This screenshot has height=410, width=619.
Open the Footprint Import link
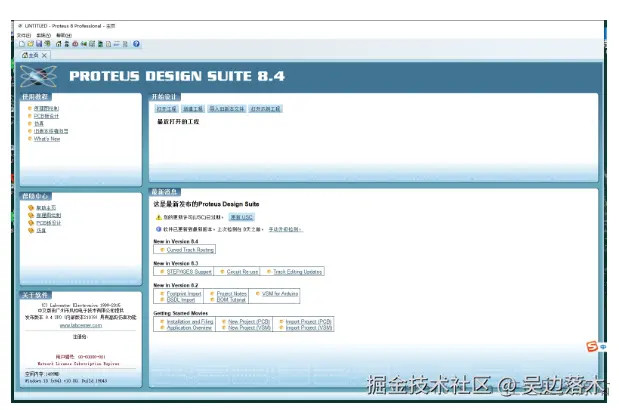point(184,294)
